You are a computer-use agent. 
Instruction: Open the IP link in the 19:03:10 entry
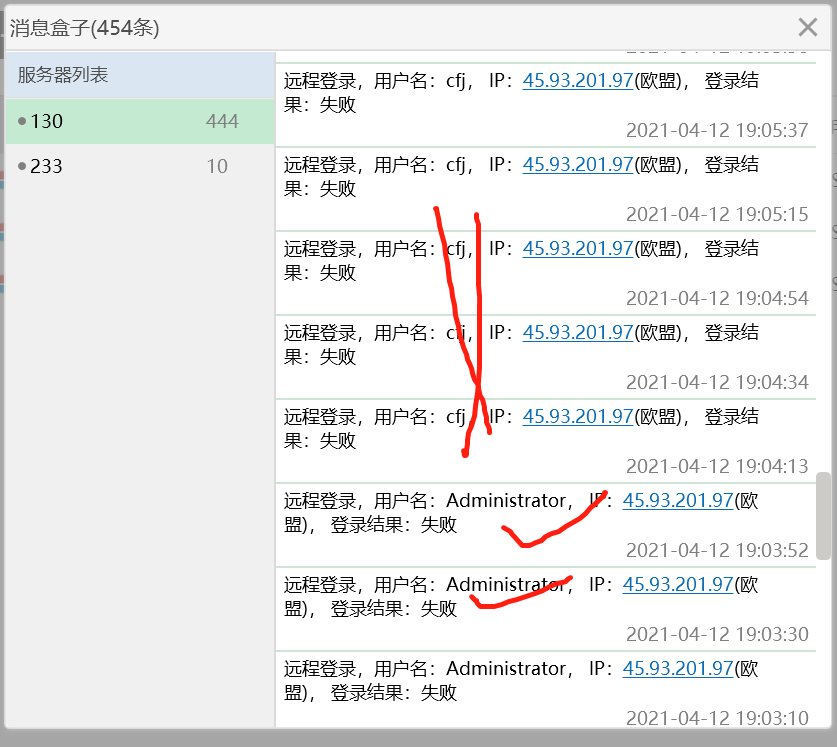click(x=678, y=668)
